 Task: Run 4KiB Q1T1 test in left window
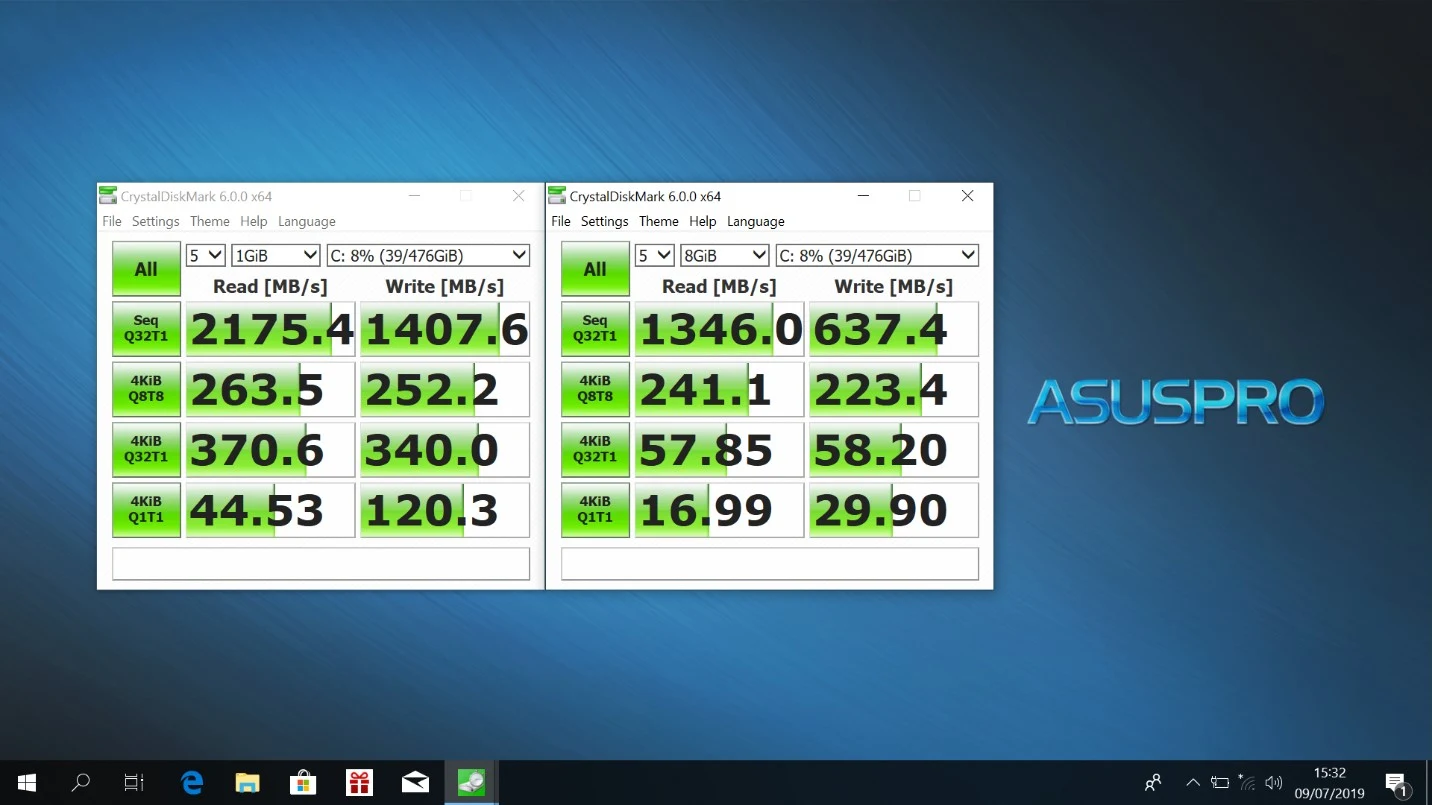[x=146, y=509]
